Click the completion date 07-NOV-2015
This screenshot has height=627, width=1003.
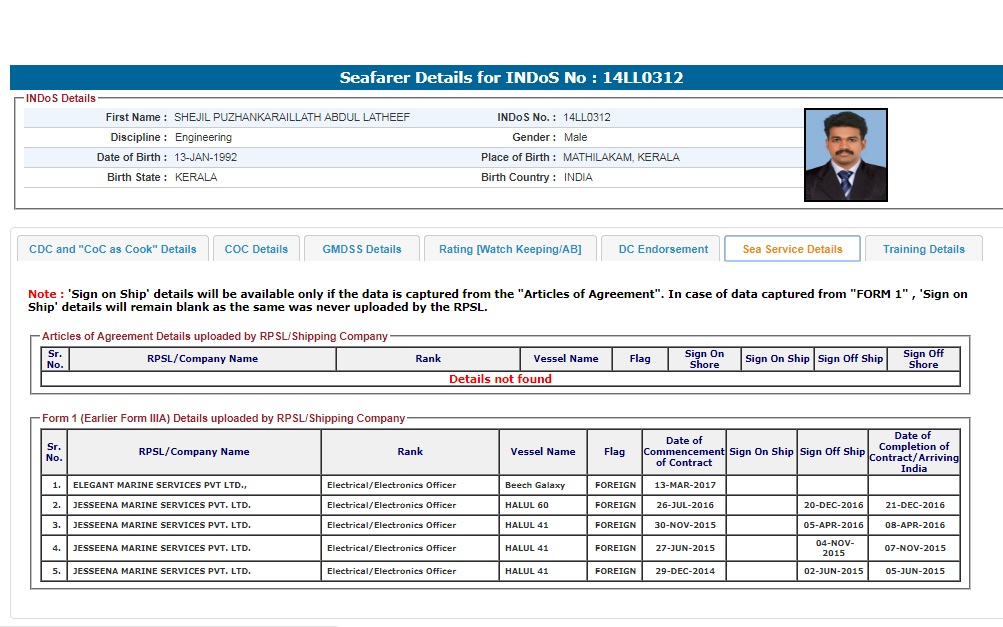tap(915, 548)
